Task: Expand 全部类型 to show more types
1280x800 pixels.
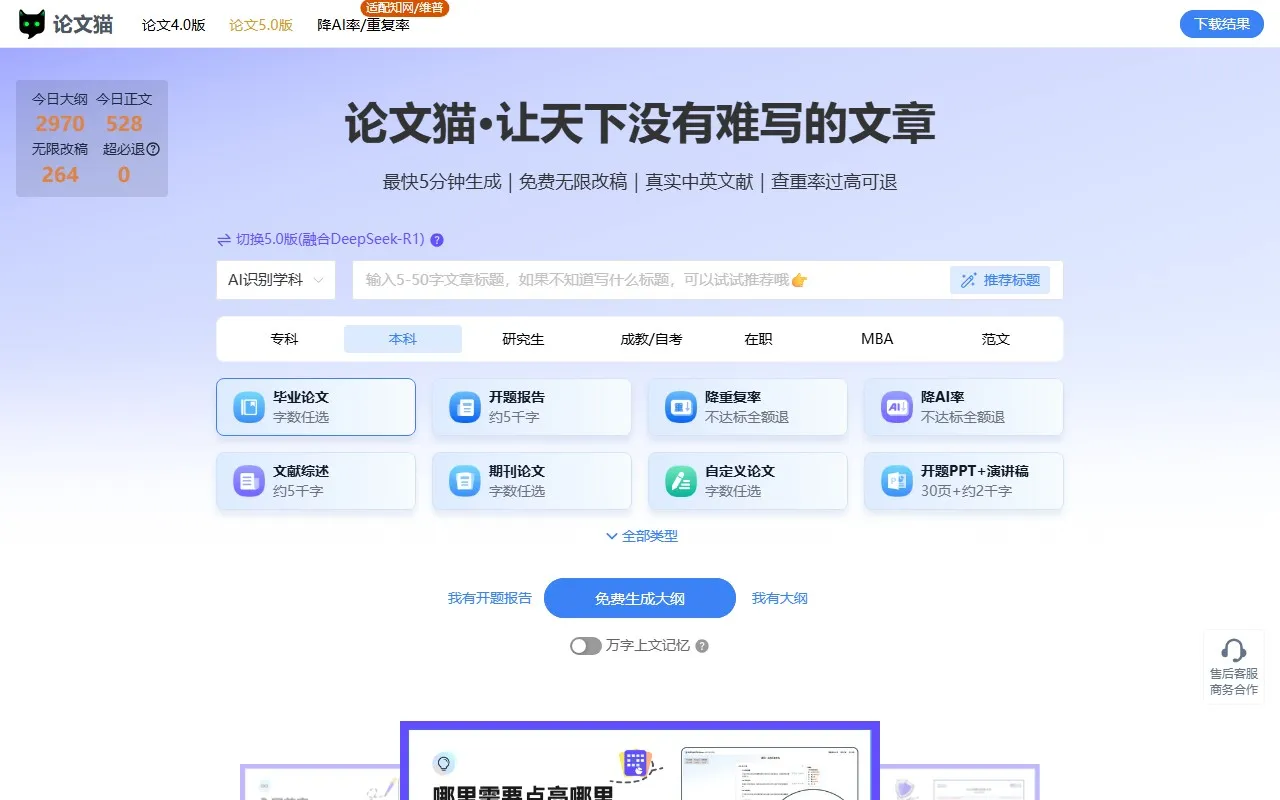Action: point(640,536)
